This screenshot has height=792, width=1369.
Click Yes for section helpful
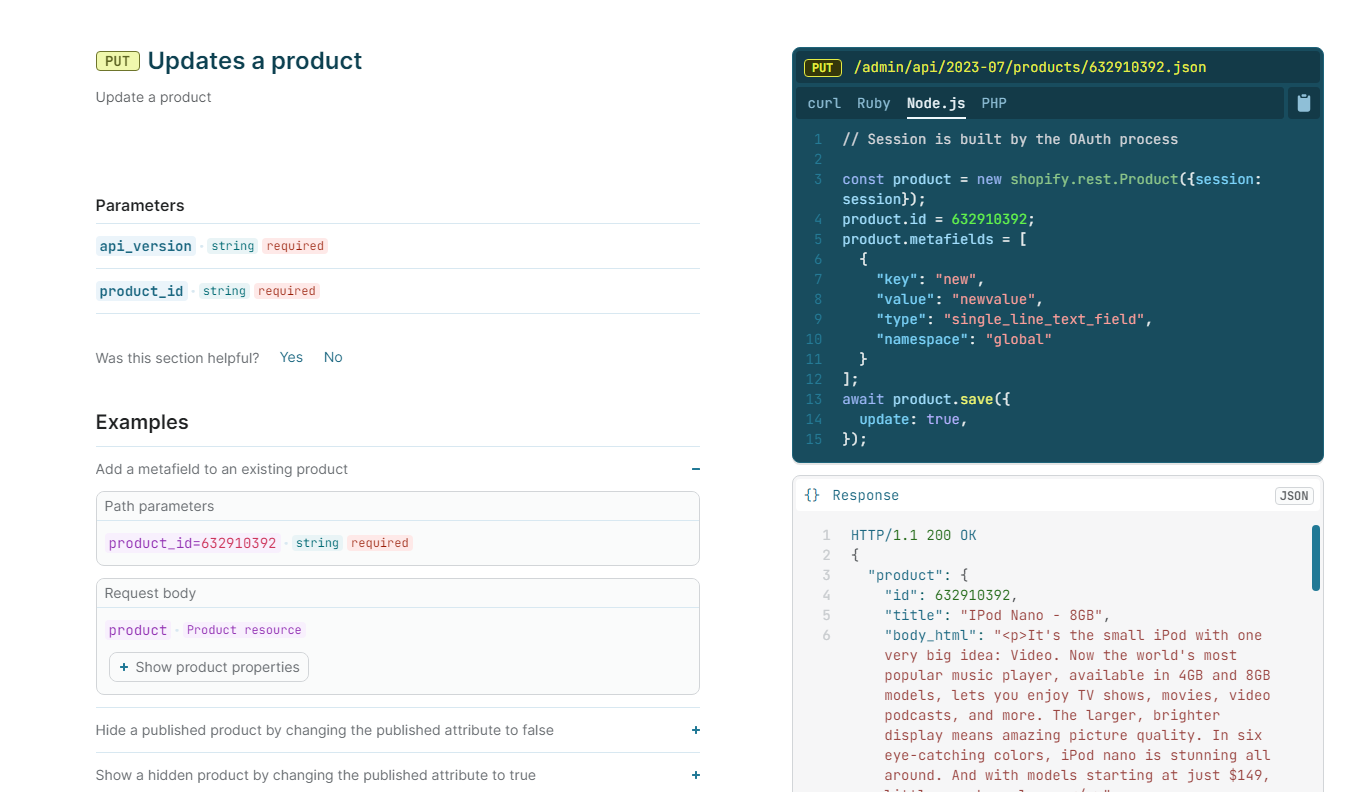(291, 357)
